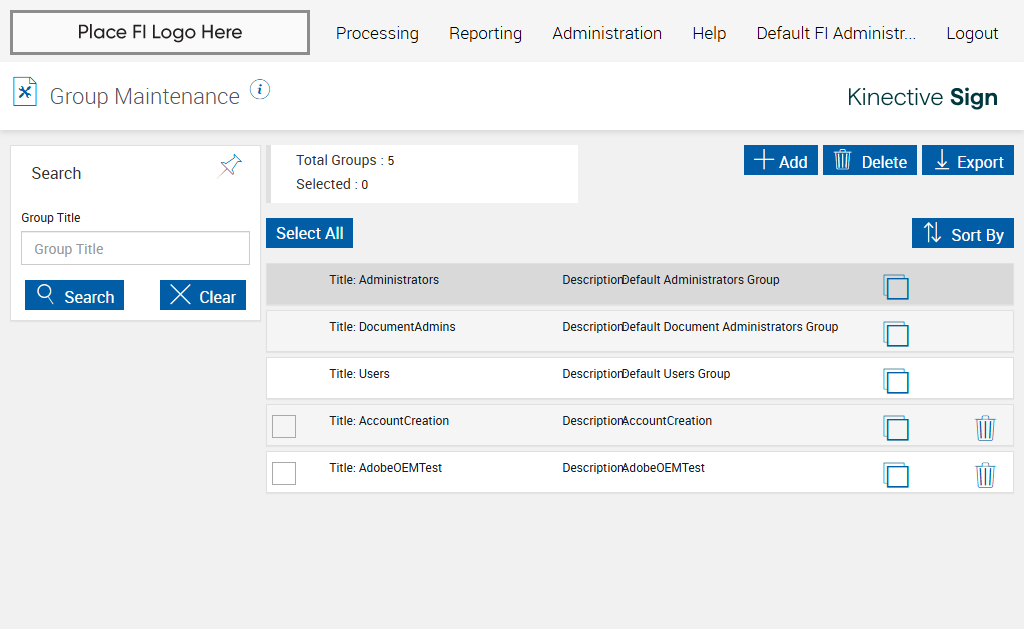Open the Reporting menu
The image size is (1024, 629).
pyautogui.click(x=485, y=33)
